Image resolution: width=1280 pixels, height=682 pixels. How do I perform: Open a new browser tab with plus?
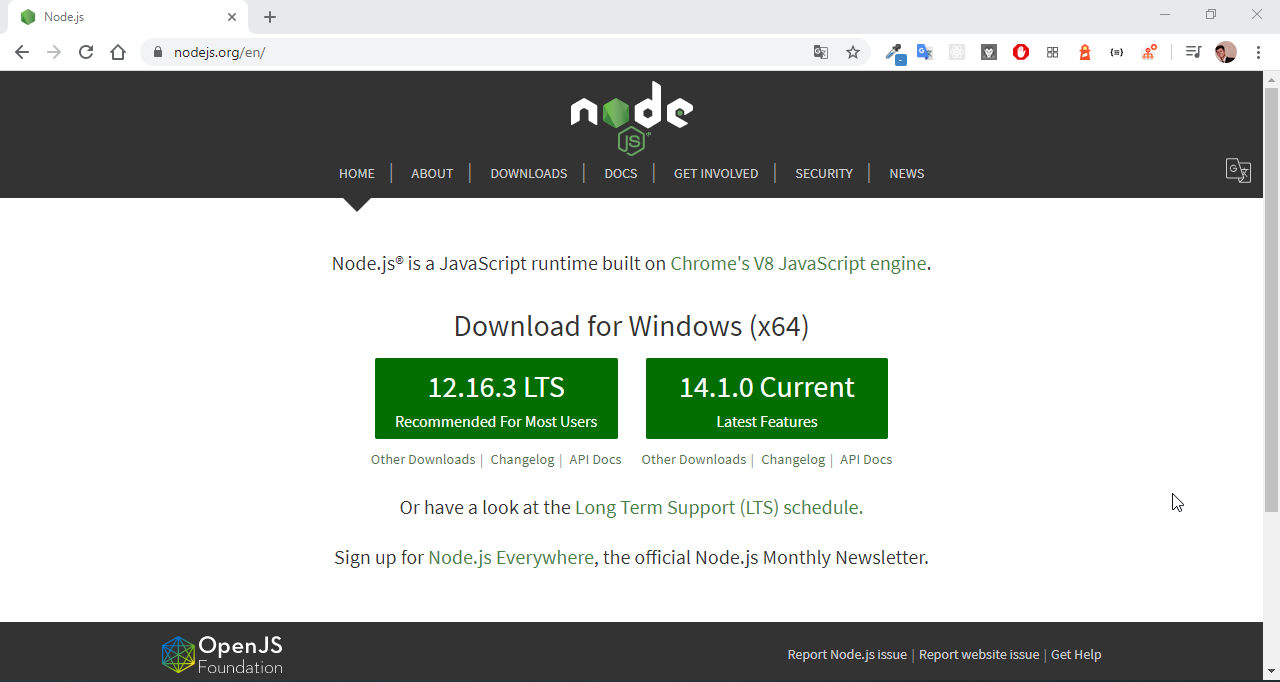click(x=270, y=17)
